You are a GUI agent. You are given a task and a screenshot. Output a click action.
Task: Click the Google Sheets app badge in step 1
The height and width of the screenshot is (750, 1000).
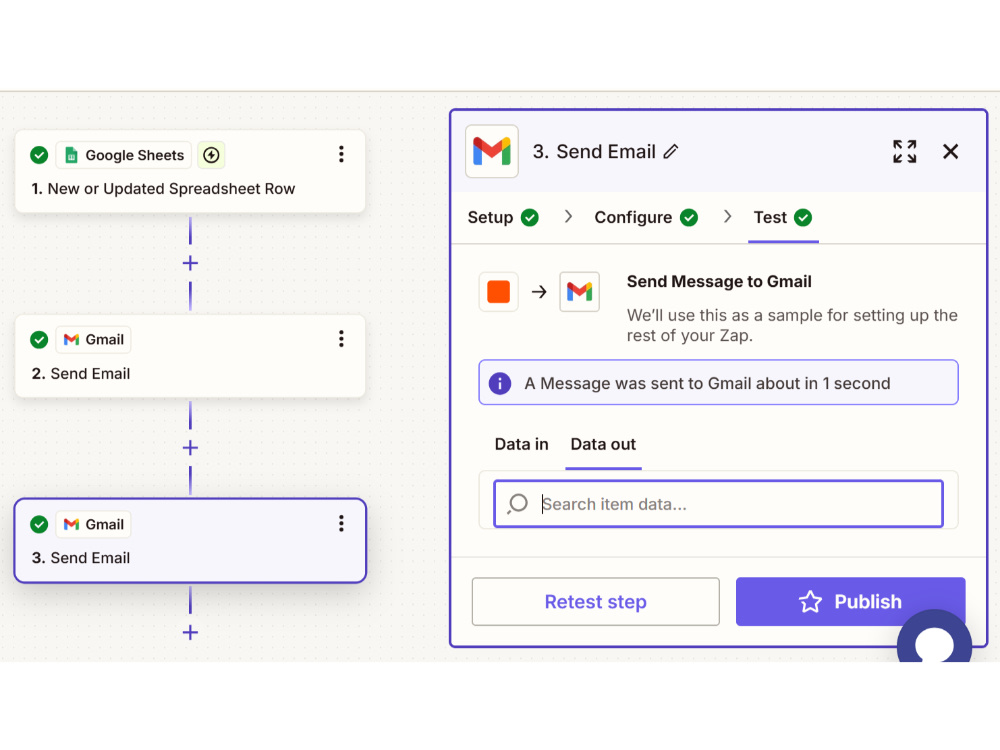pyautogui.click(x=124, y=155)
